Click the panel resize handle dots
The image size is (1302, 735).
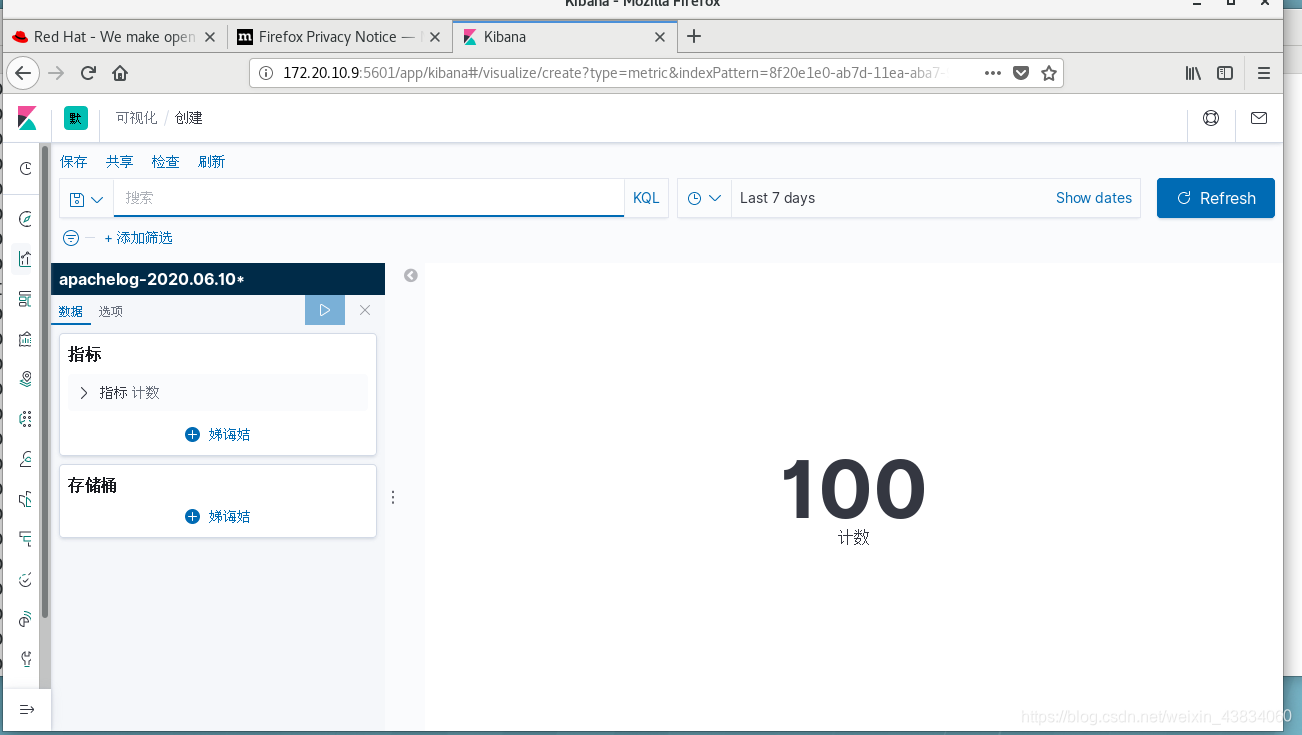(393, 497)
